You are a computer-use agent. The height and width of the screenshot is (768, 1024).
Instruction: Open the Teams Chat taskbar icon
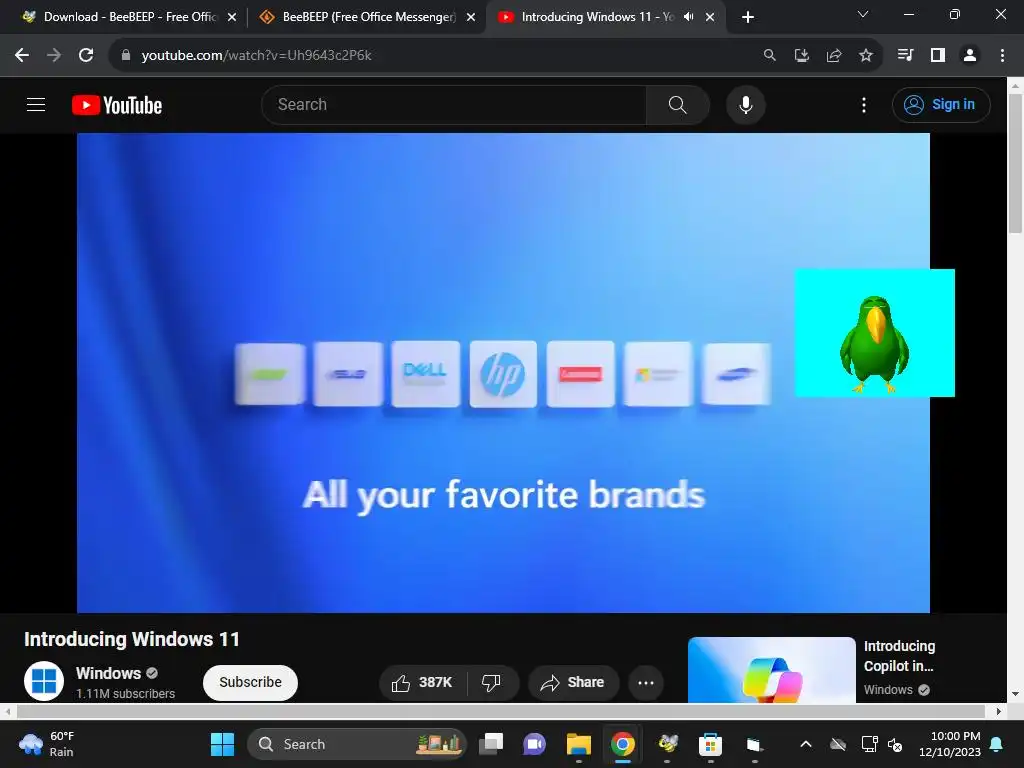[x=535, y=744]
